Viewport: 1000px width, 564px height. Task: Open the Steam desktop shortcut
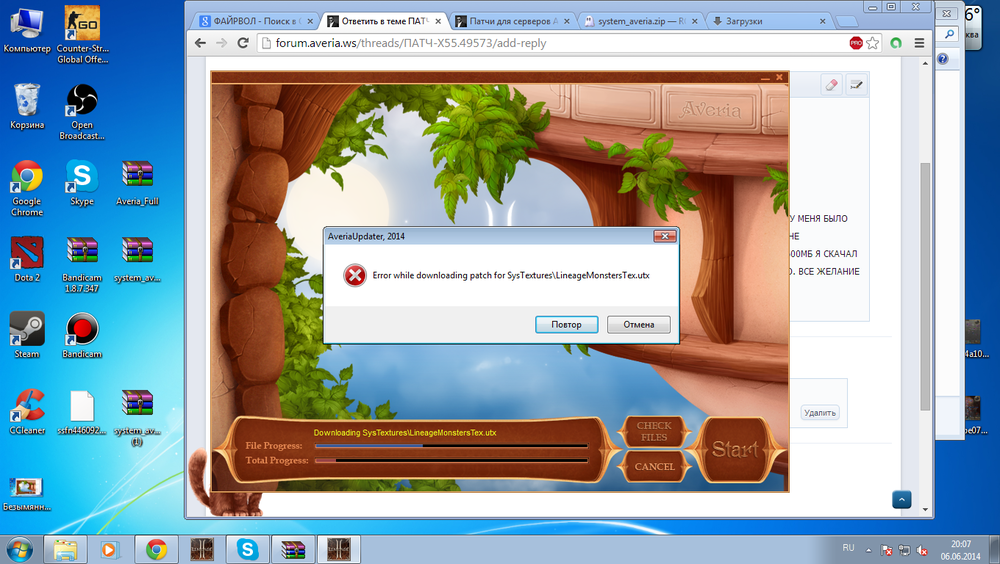[x=27, y=331]
